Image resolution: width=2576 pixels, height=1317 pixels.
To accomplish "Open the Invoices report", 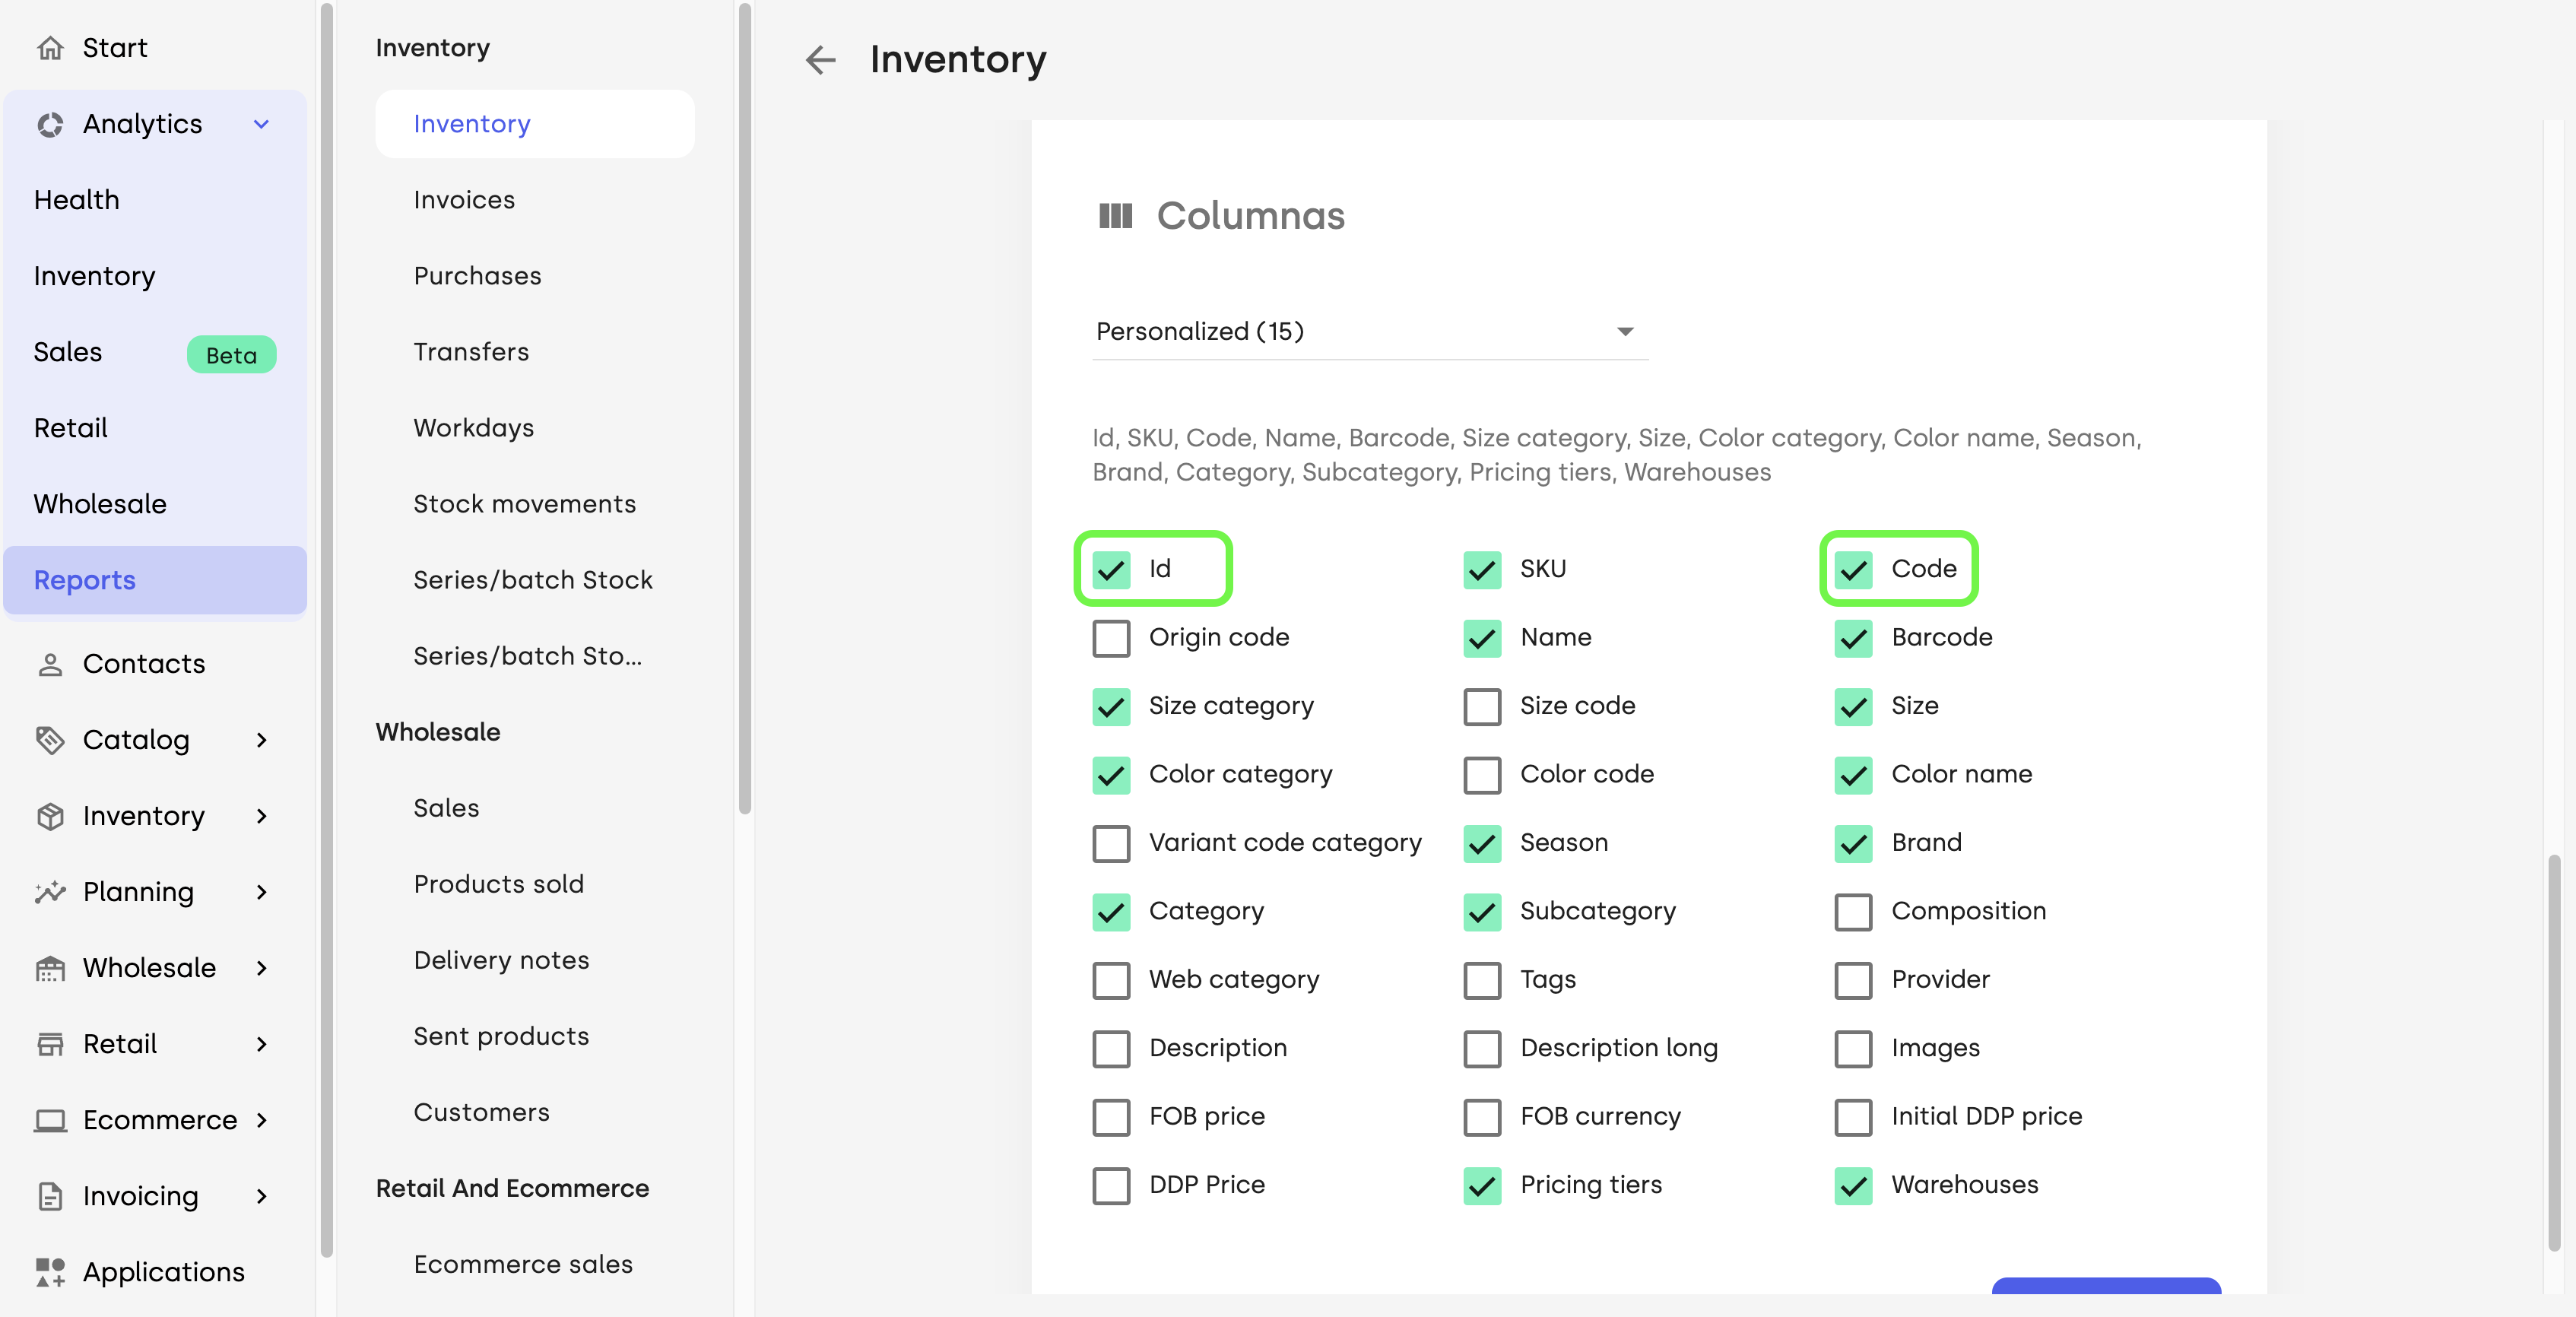I will (535, 200).
